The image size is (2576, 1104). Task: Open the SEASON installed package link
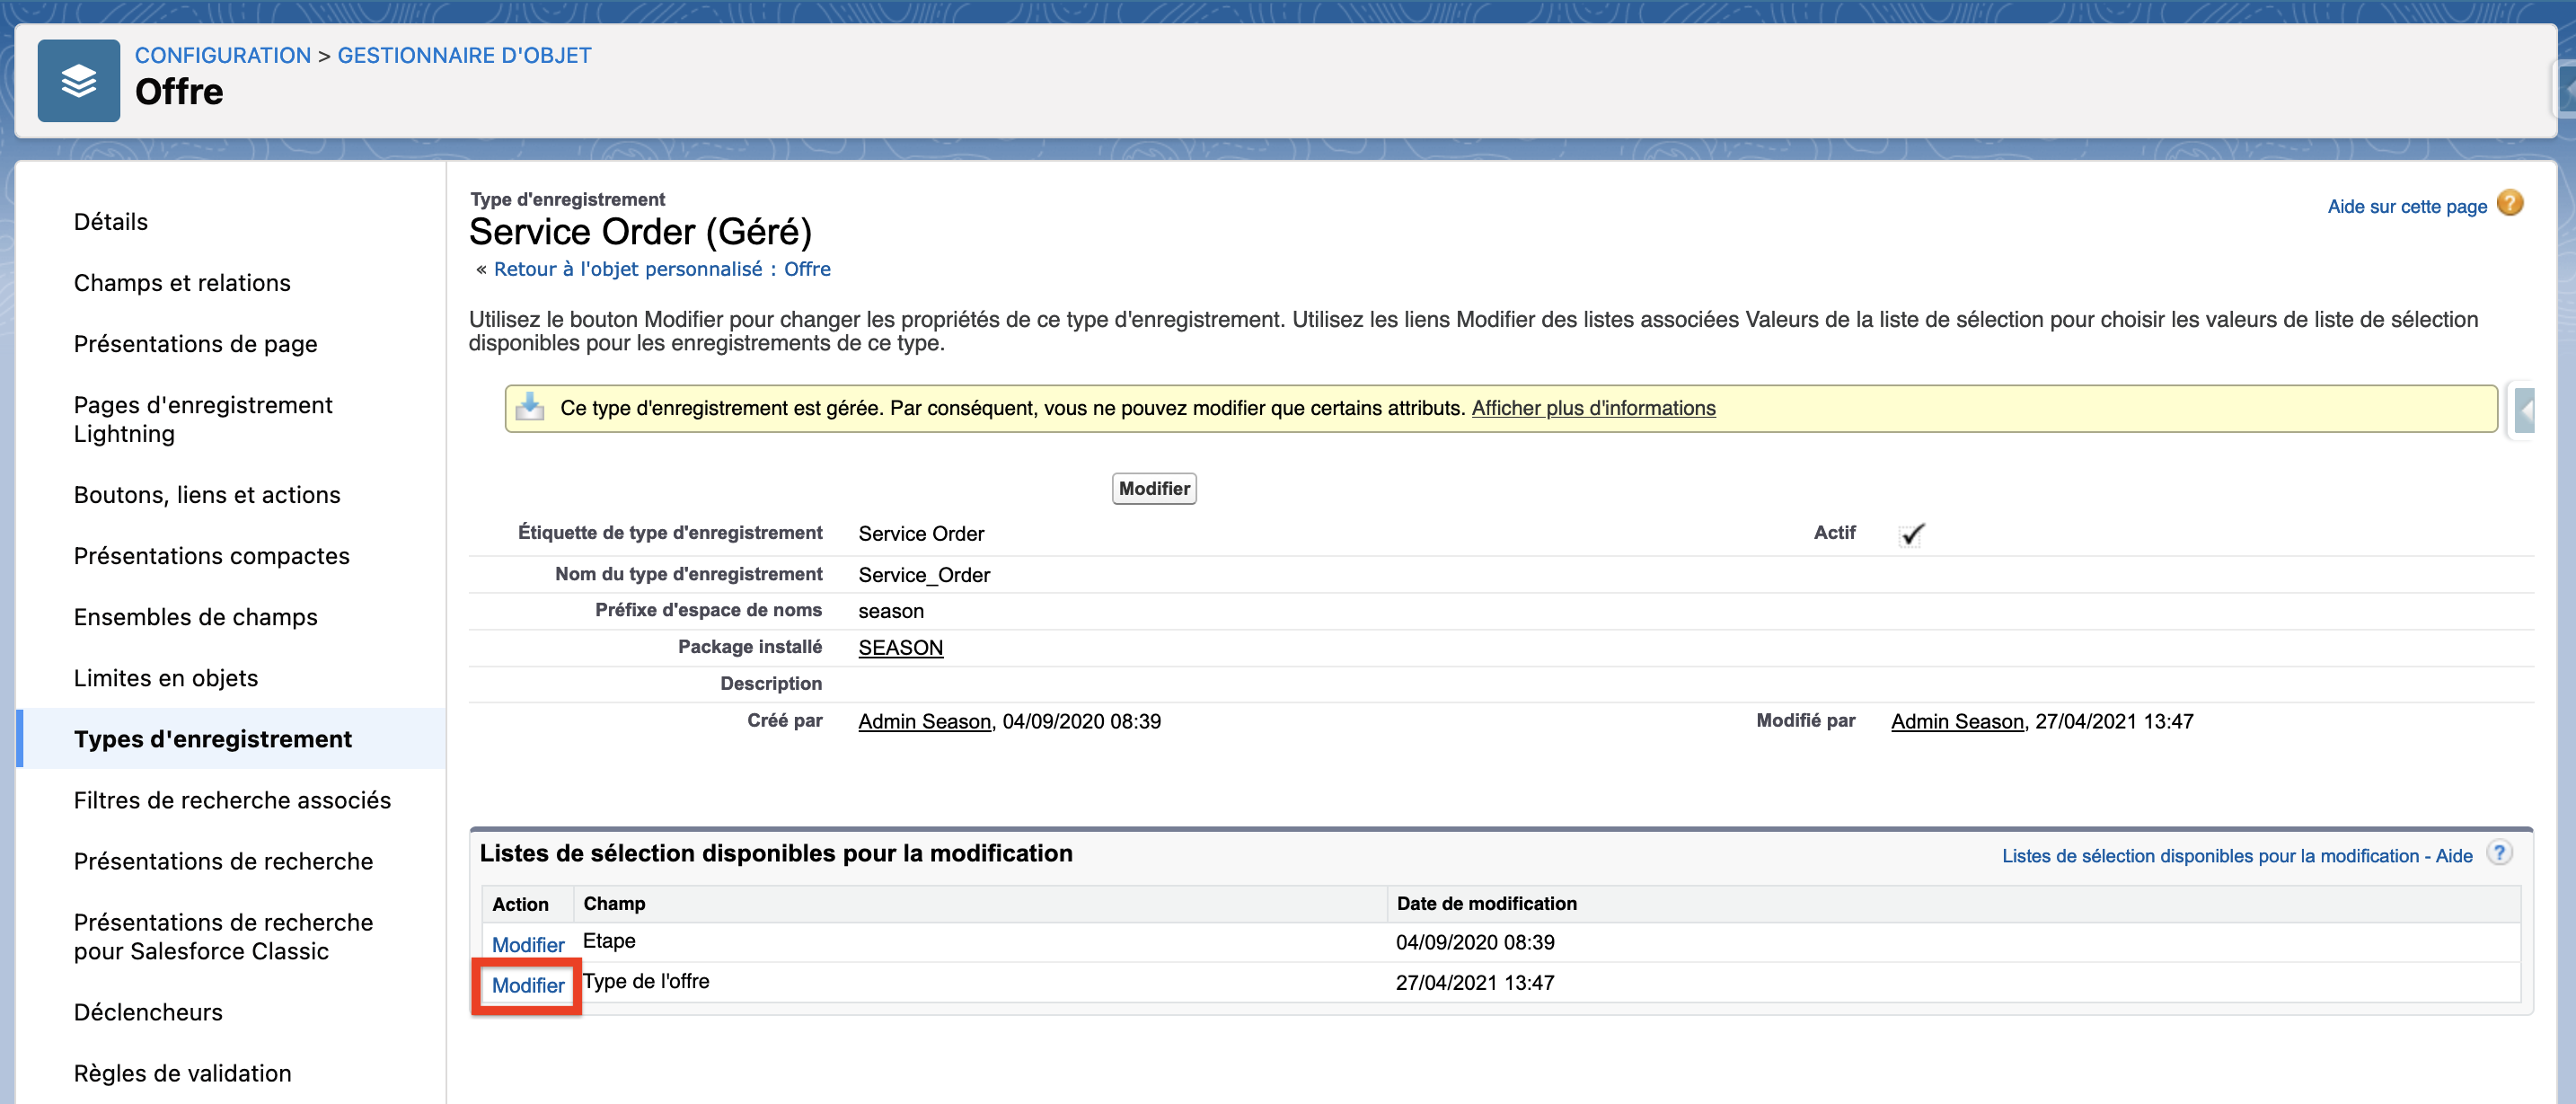[x=900, y=647]
